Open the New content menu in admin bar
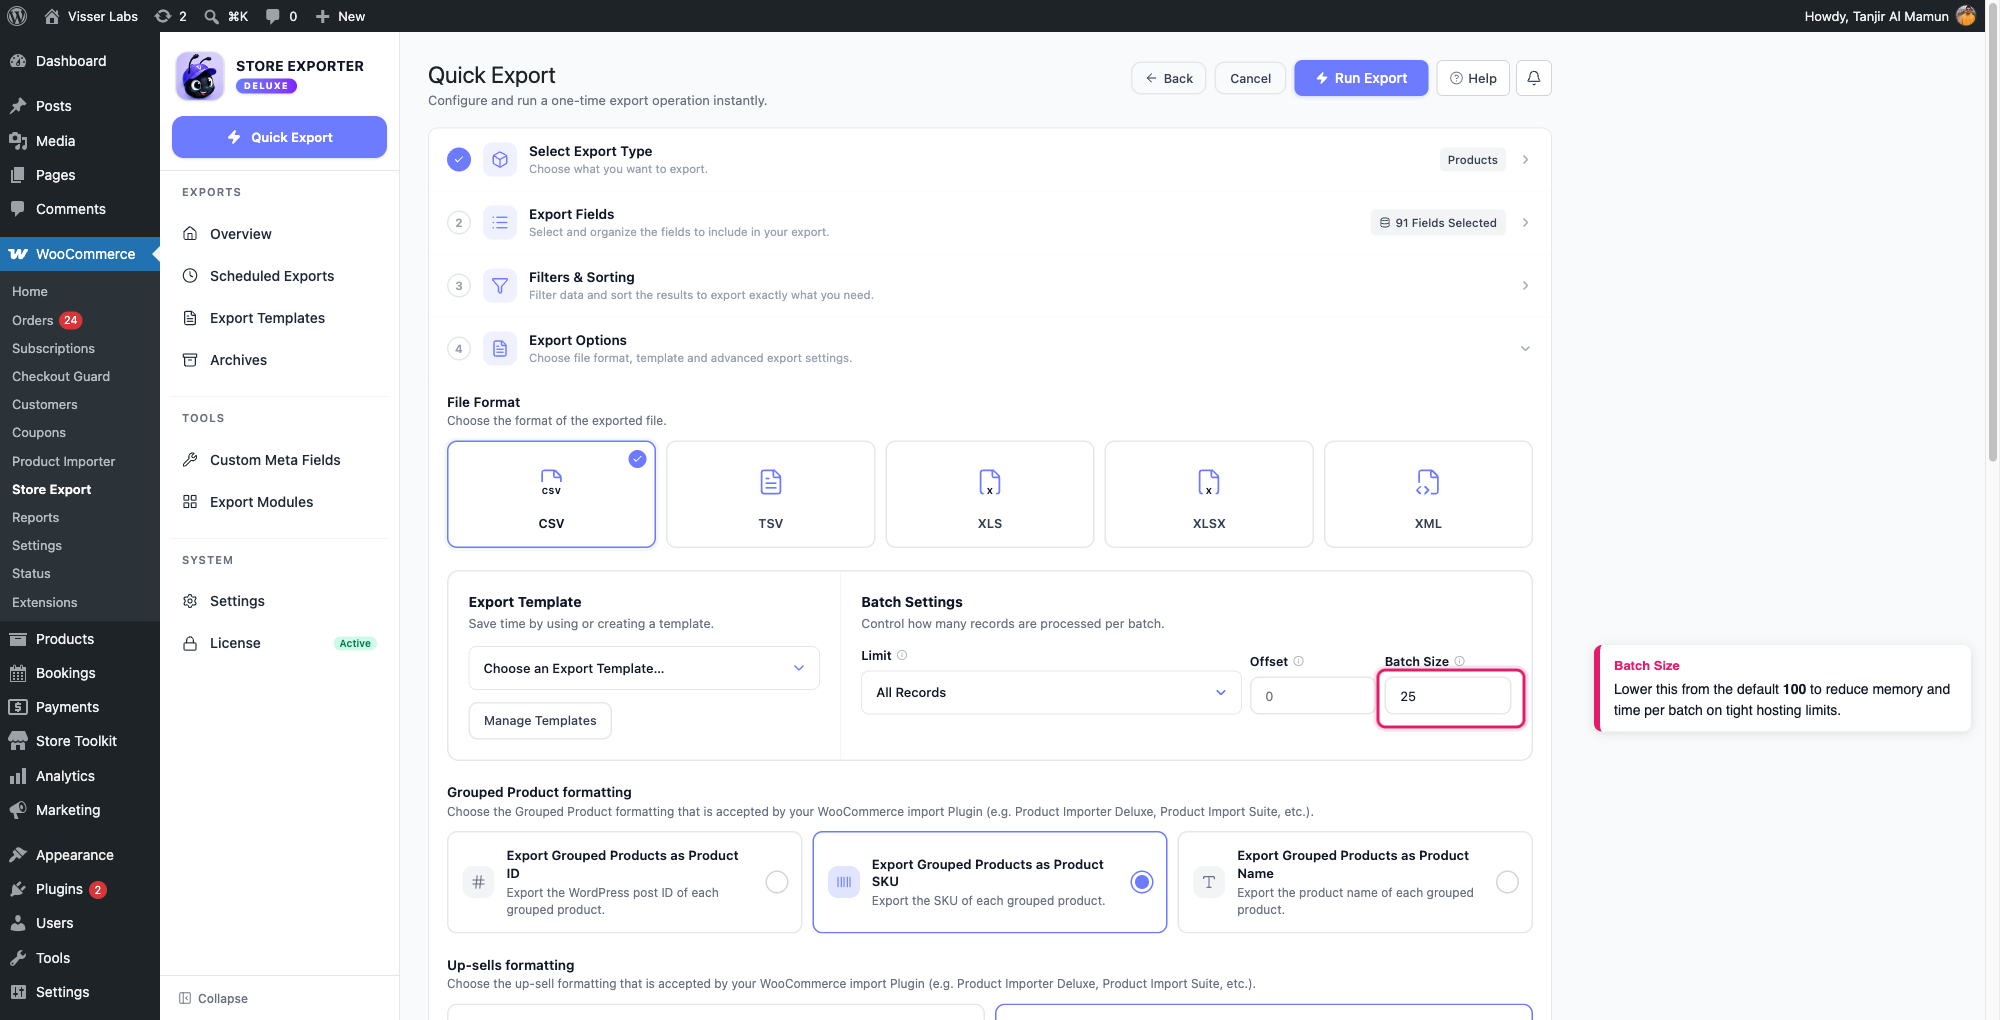This screenshot has width=2000, height=1020. coord(340,16)
